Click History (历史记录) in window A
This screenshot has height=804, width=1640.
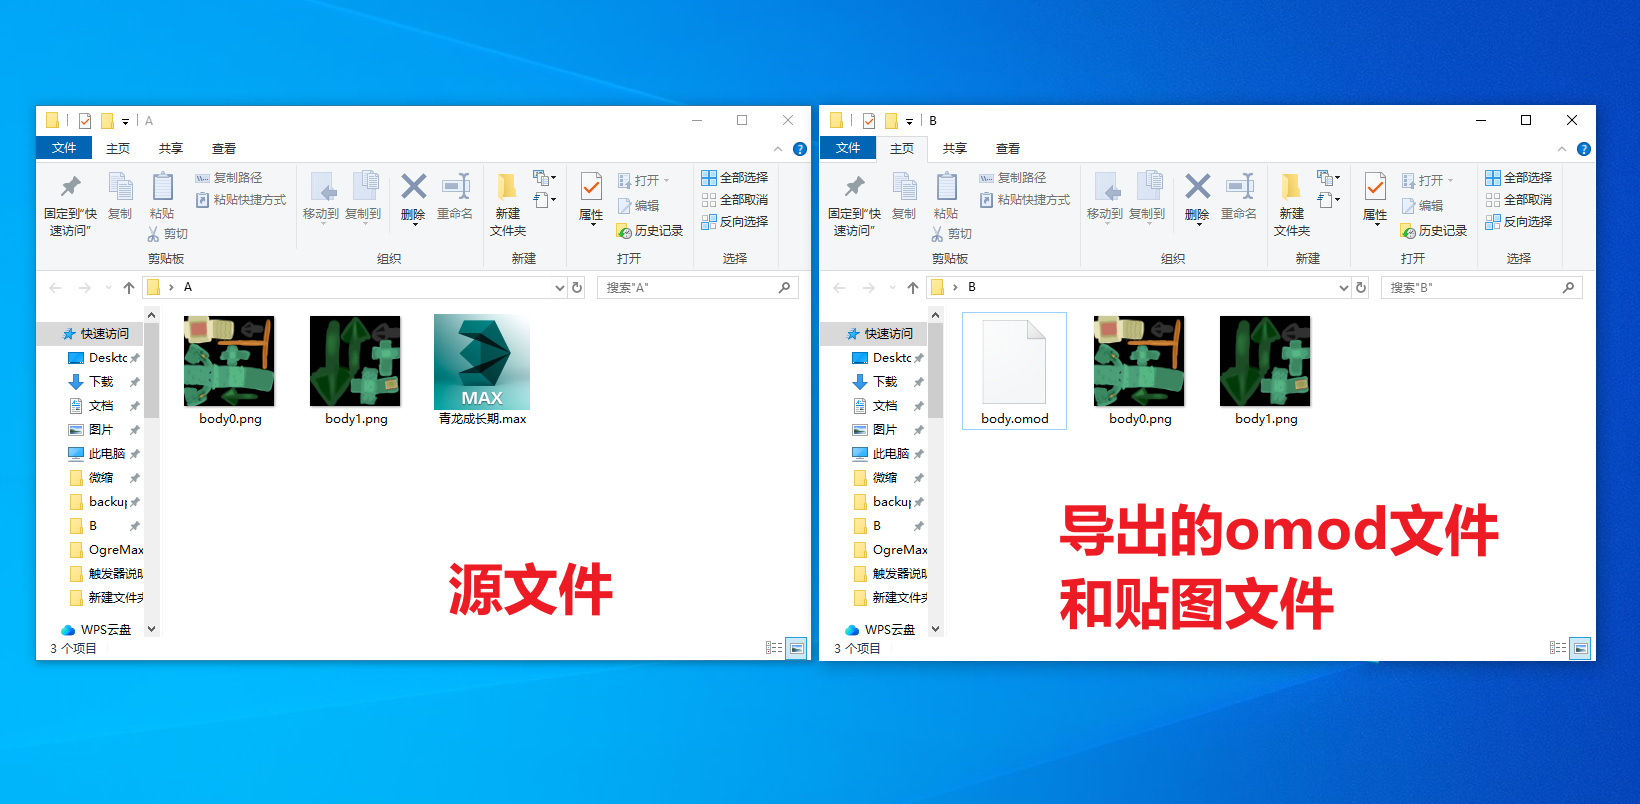(x=649, y=231)
